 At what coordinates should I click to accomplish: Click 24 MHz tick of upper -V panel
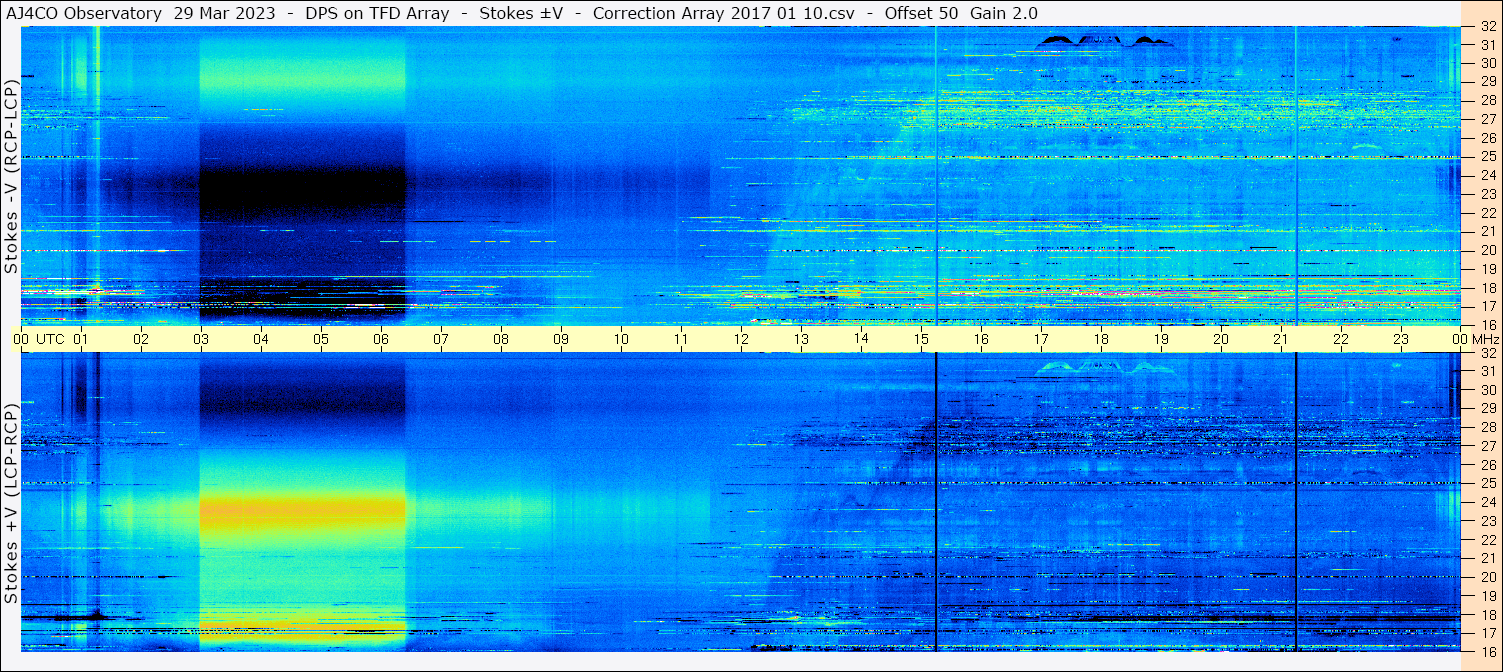pos(1487,175)
